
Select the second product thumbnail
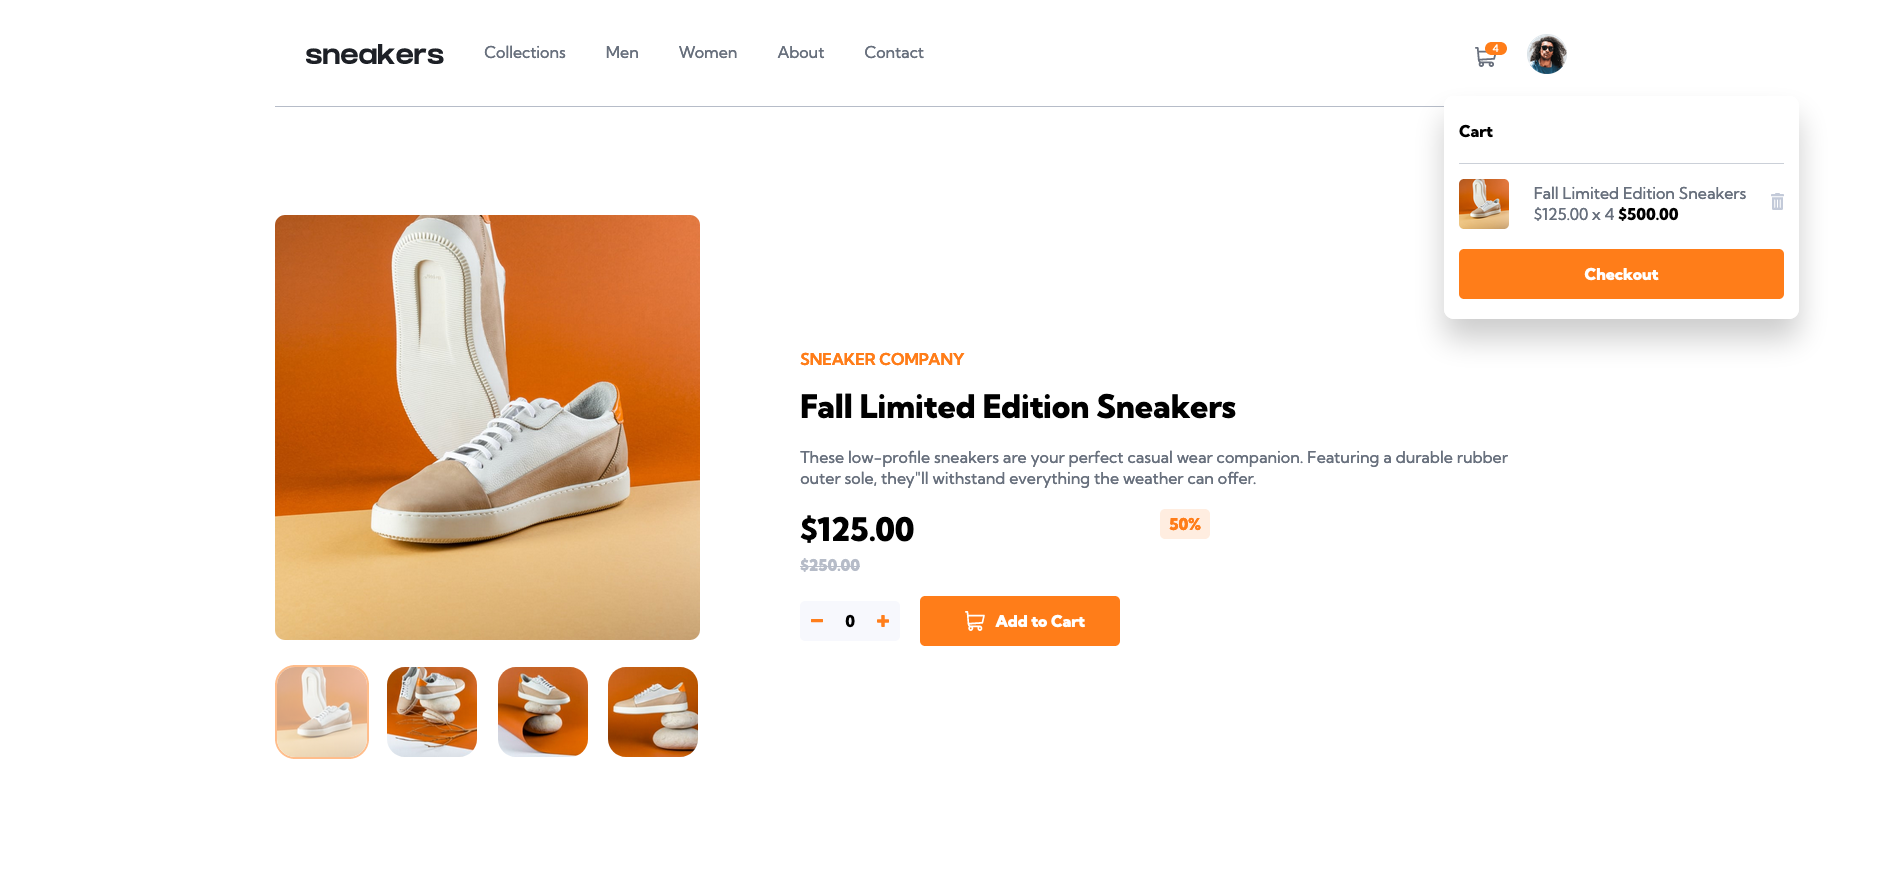(x=432, y=712)
